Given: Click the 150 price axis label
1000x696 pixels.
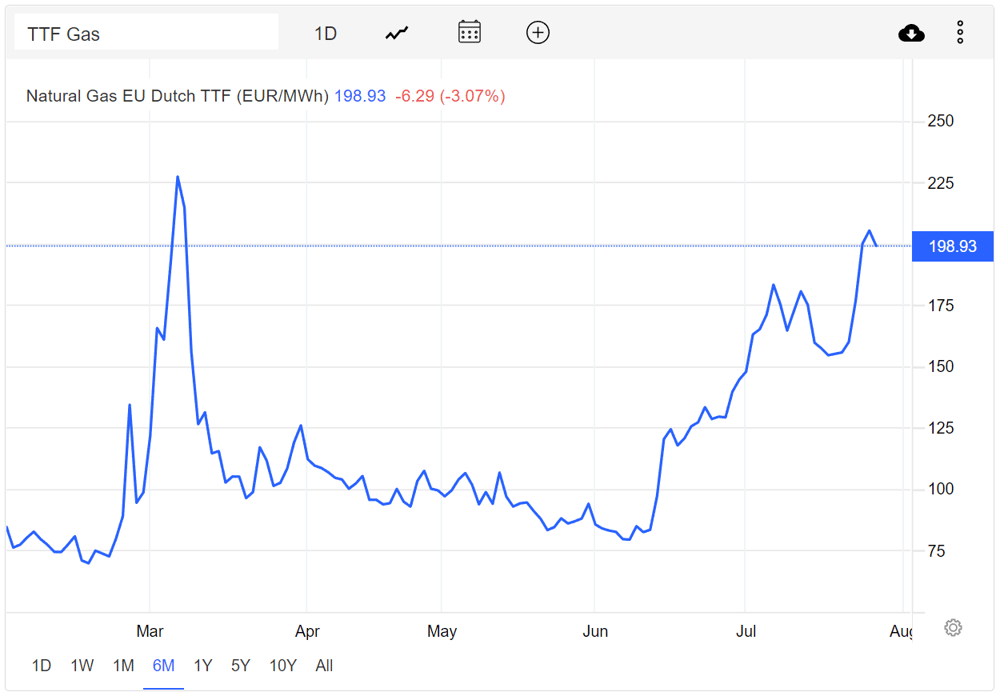Looking at the screenshot, I should pyautogui.click(x=940, y=367).
